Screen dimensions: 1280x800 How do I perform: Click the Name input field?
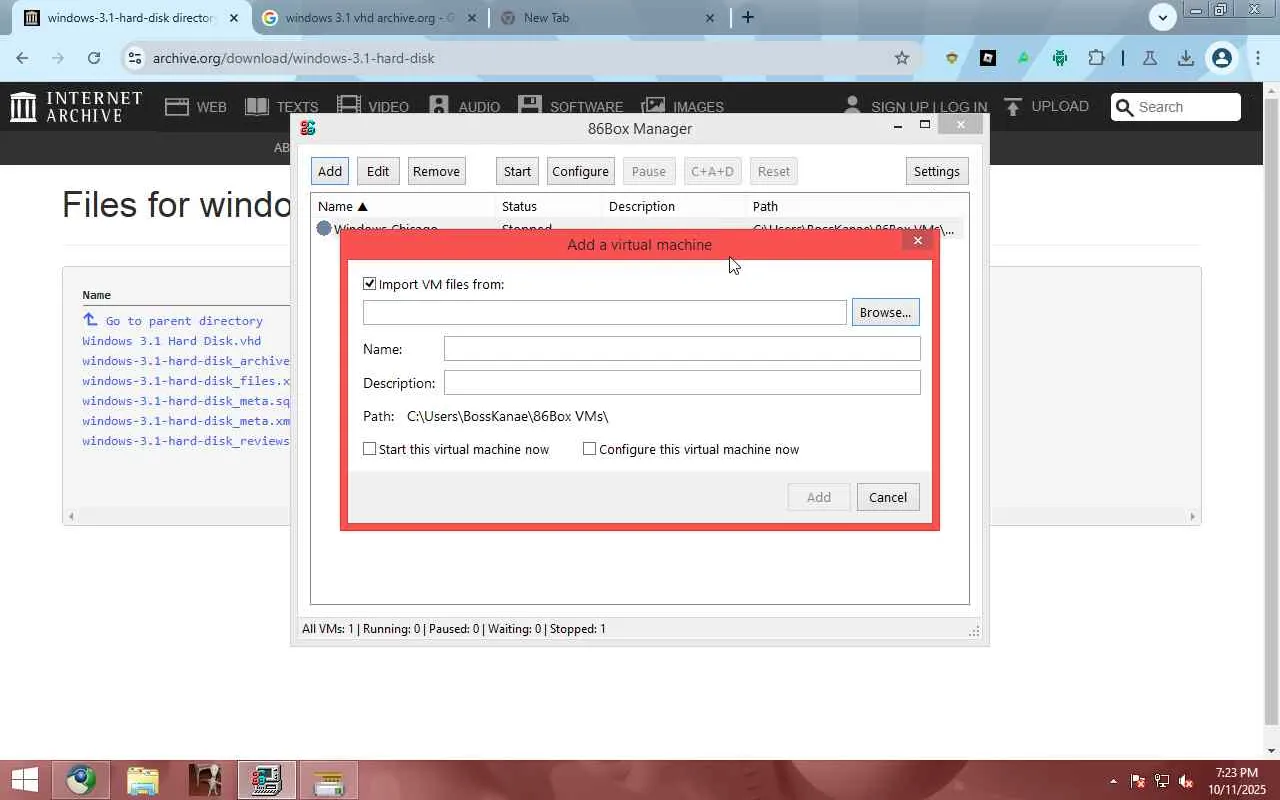tap(682, 348)
